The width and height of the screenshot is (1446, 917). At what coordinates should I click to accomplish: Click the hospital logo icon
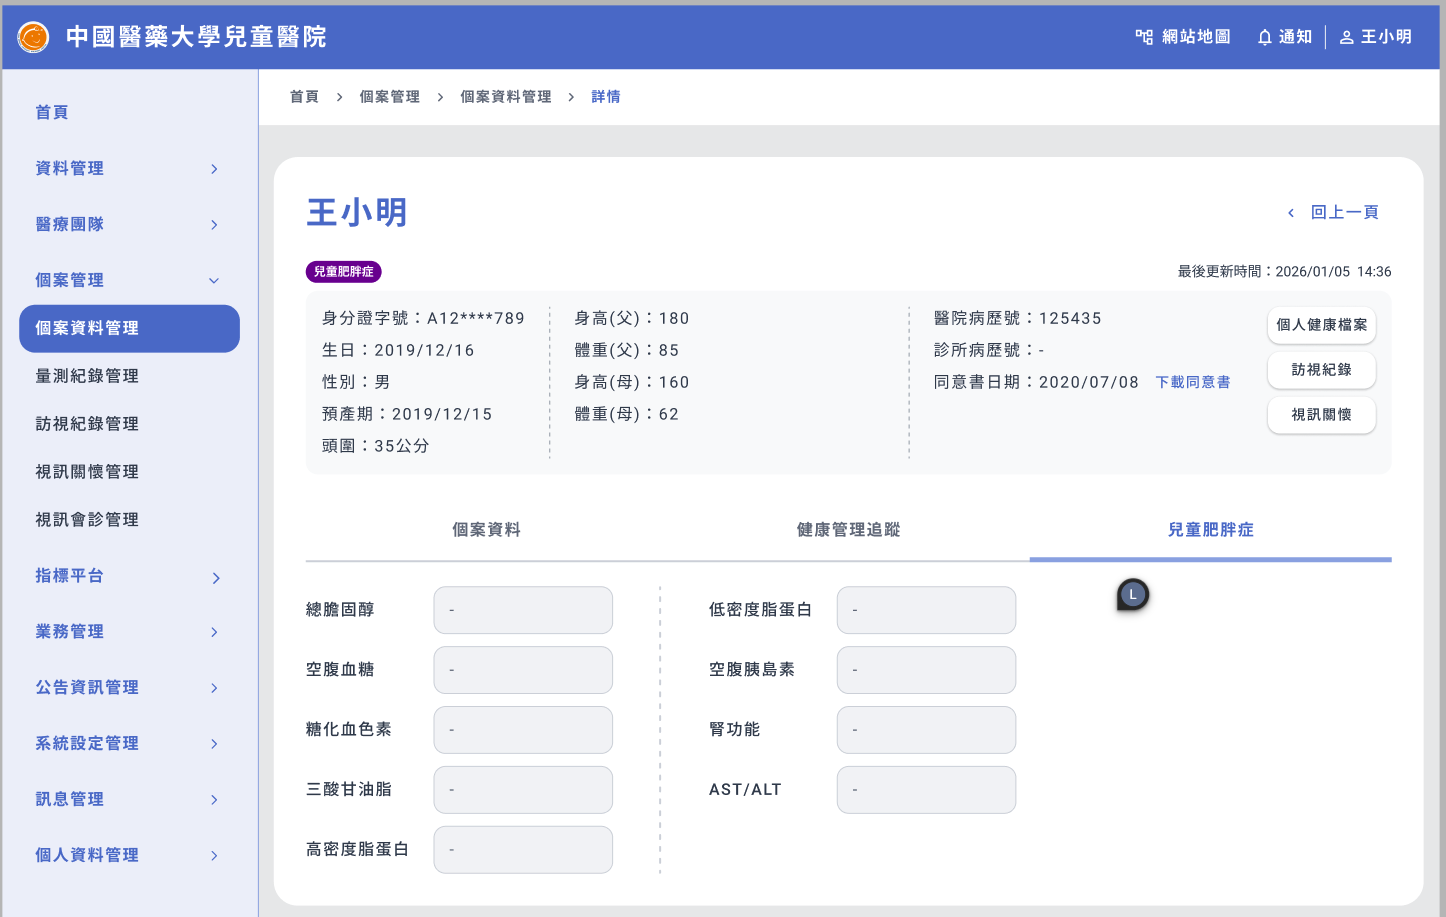tap(33, 37)
